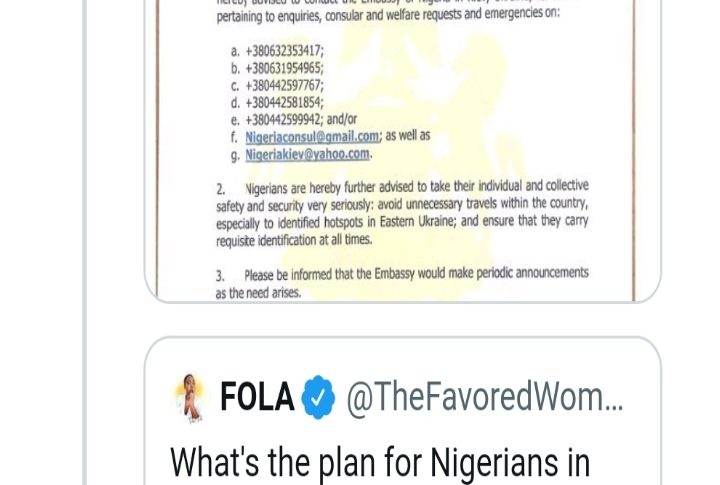Click the blue verified badge next to FOLA
Image resolution: width=720 pixels, height=485 pixels.
click(319, 398)
